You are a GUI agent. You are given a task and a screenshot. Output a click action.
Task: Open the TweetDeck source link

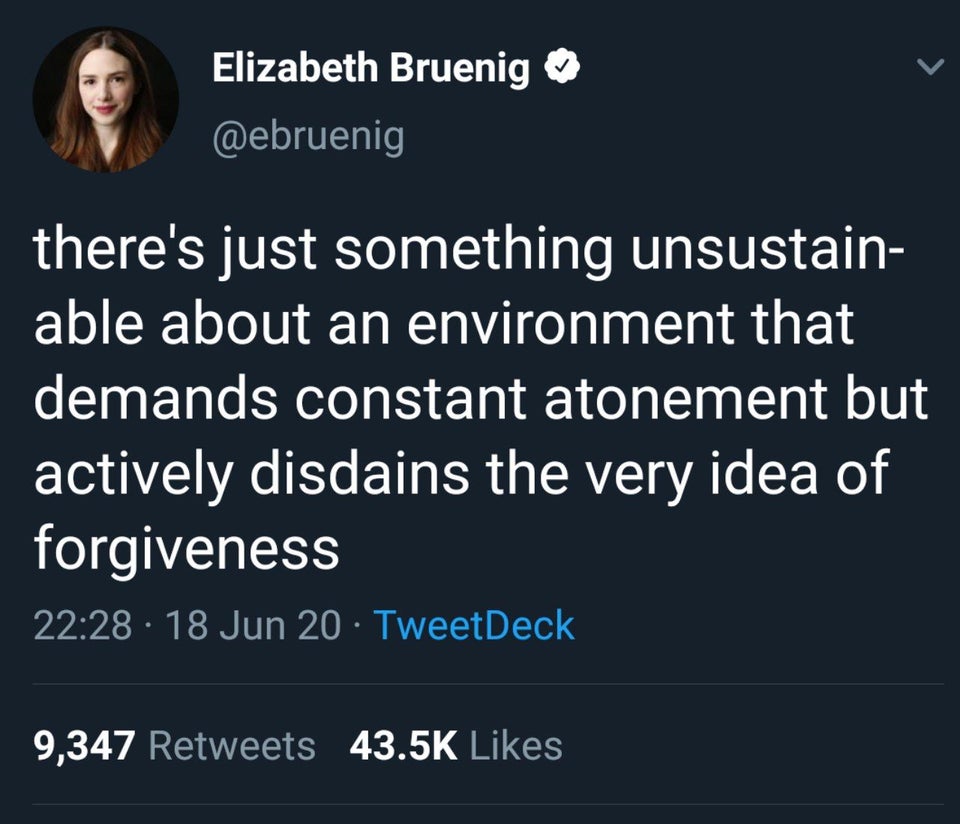[x=474, y=625]
